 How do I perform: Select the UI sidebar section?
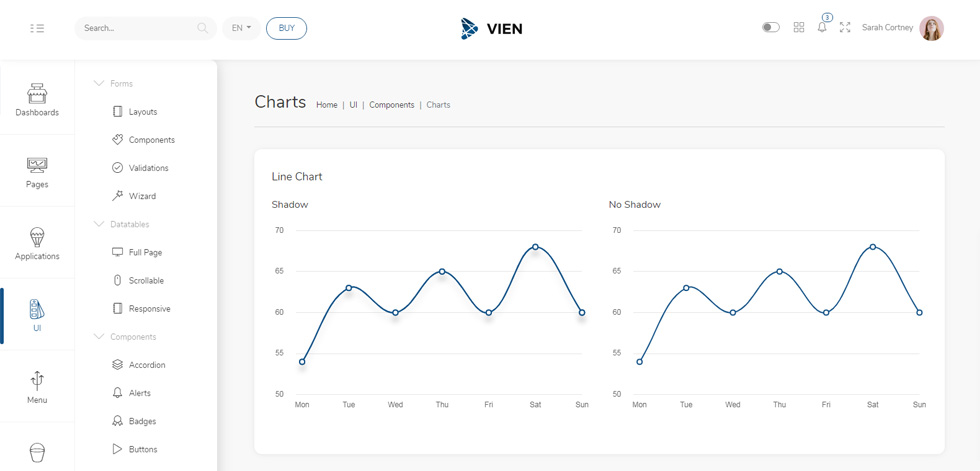pyautogui.click(x=37, y=315)
